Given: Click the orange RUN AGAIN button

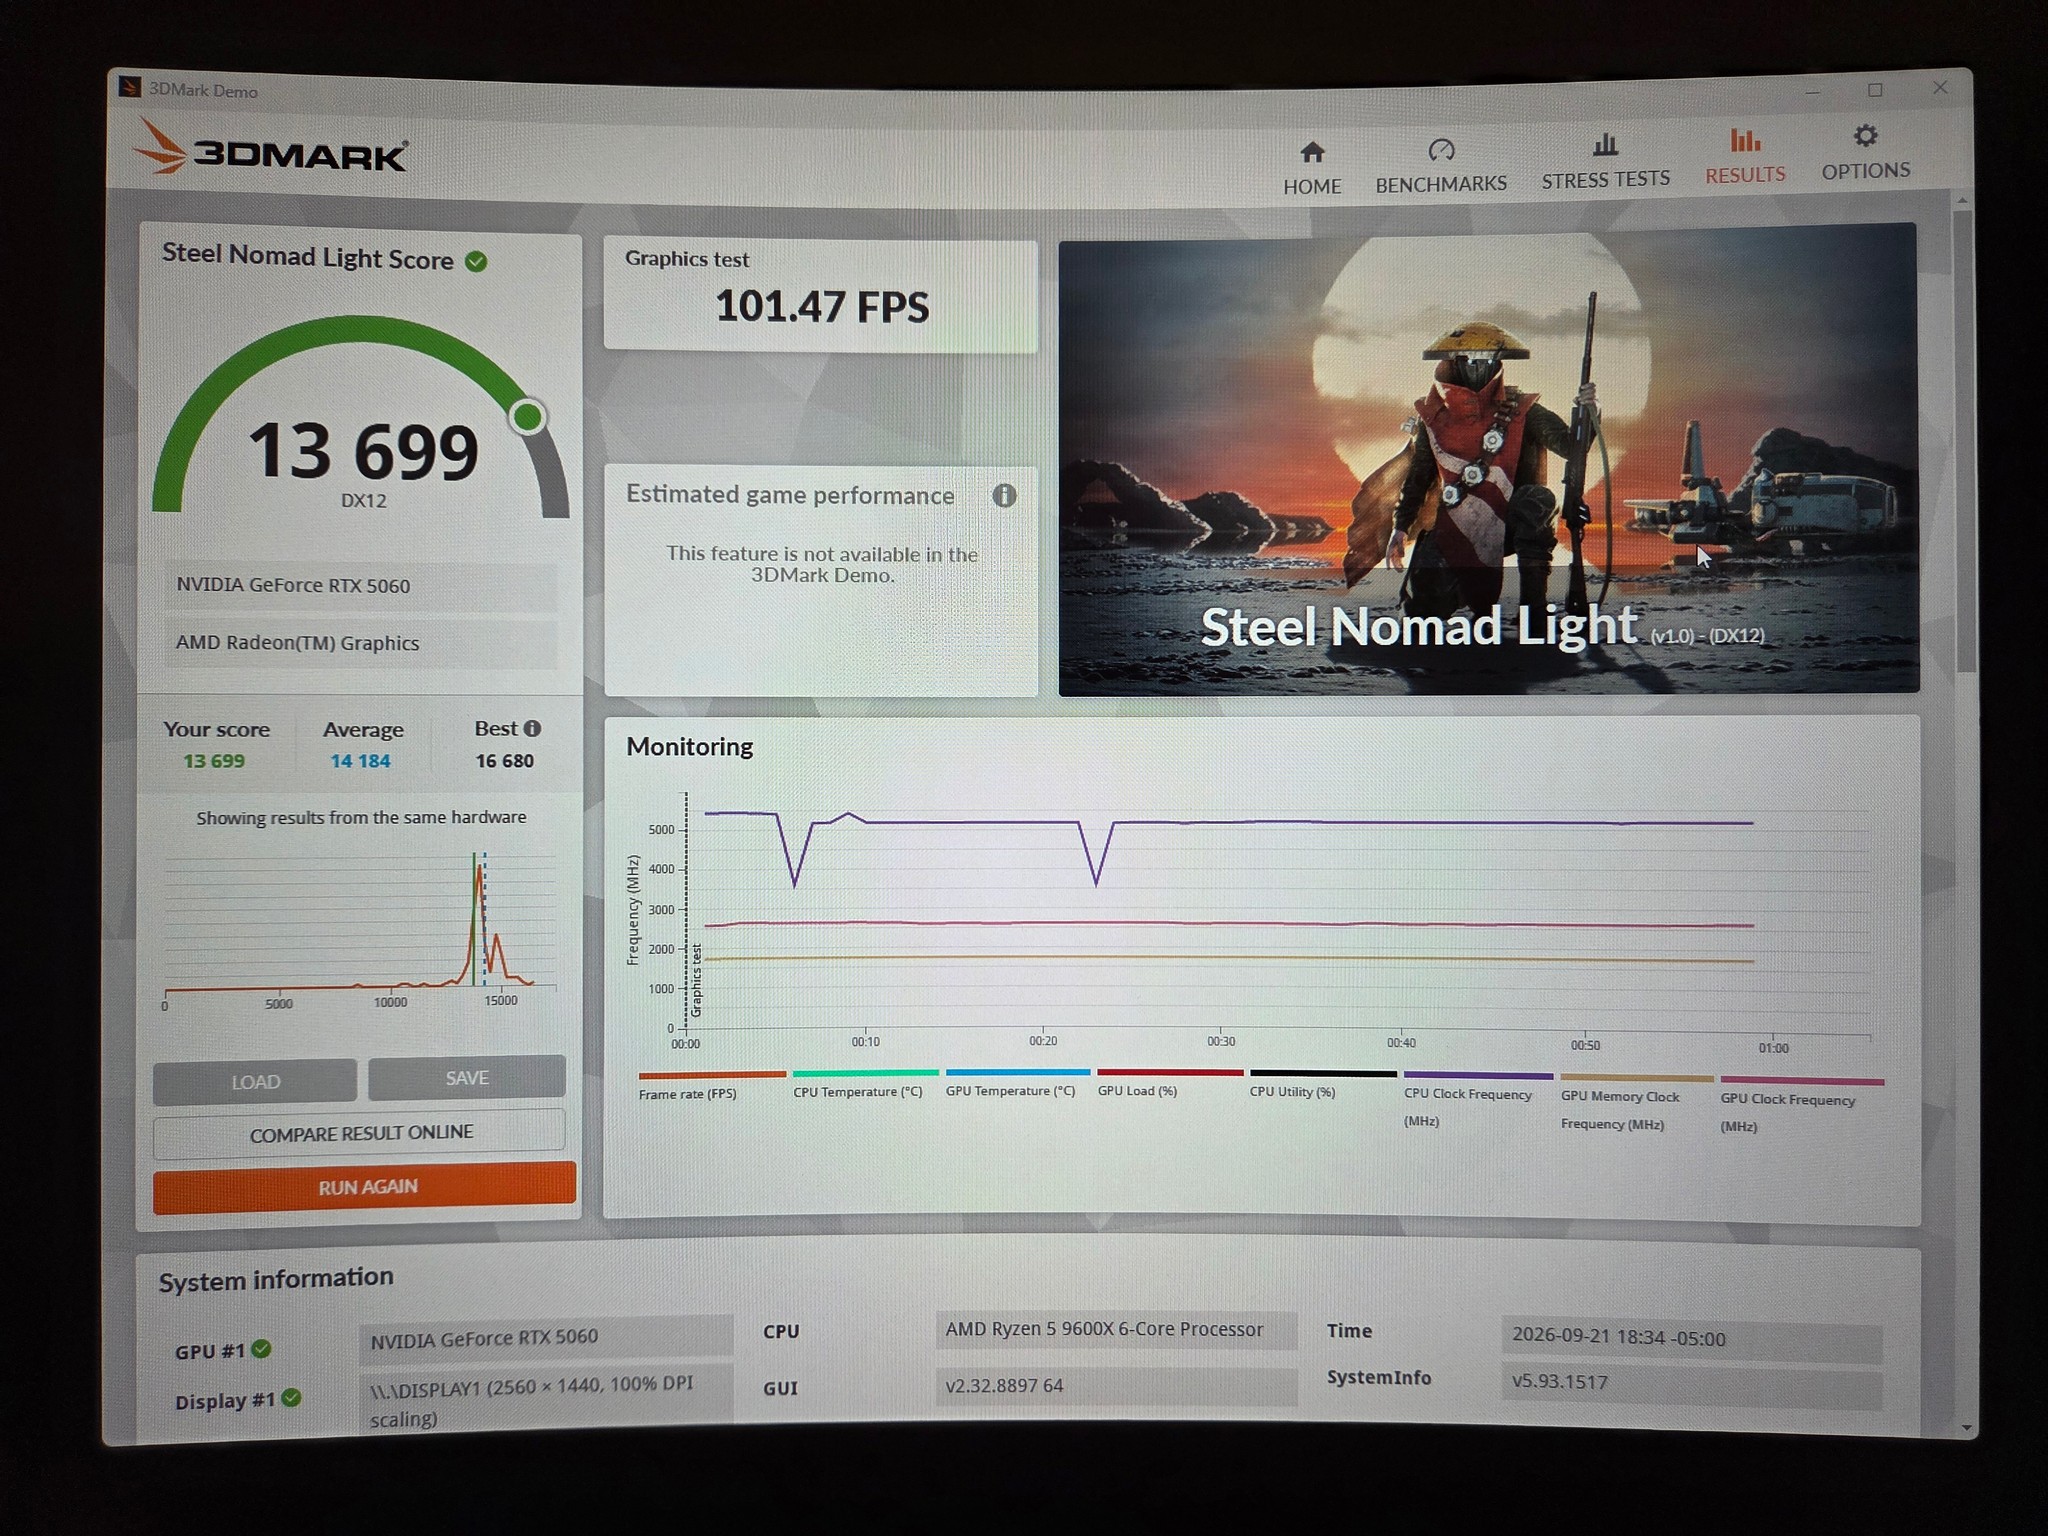Looking at the screenshot, I should pos(365,1187).
